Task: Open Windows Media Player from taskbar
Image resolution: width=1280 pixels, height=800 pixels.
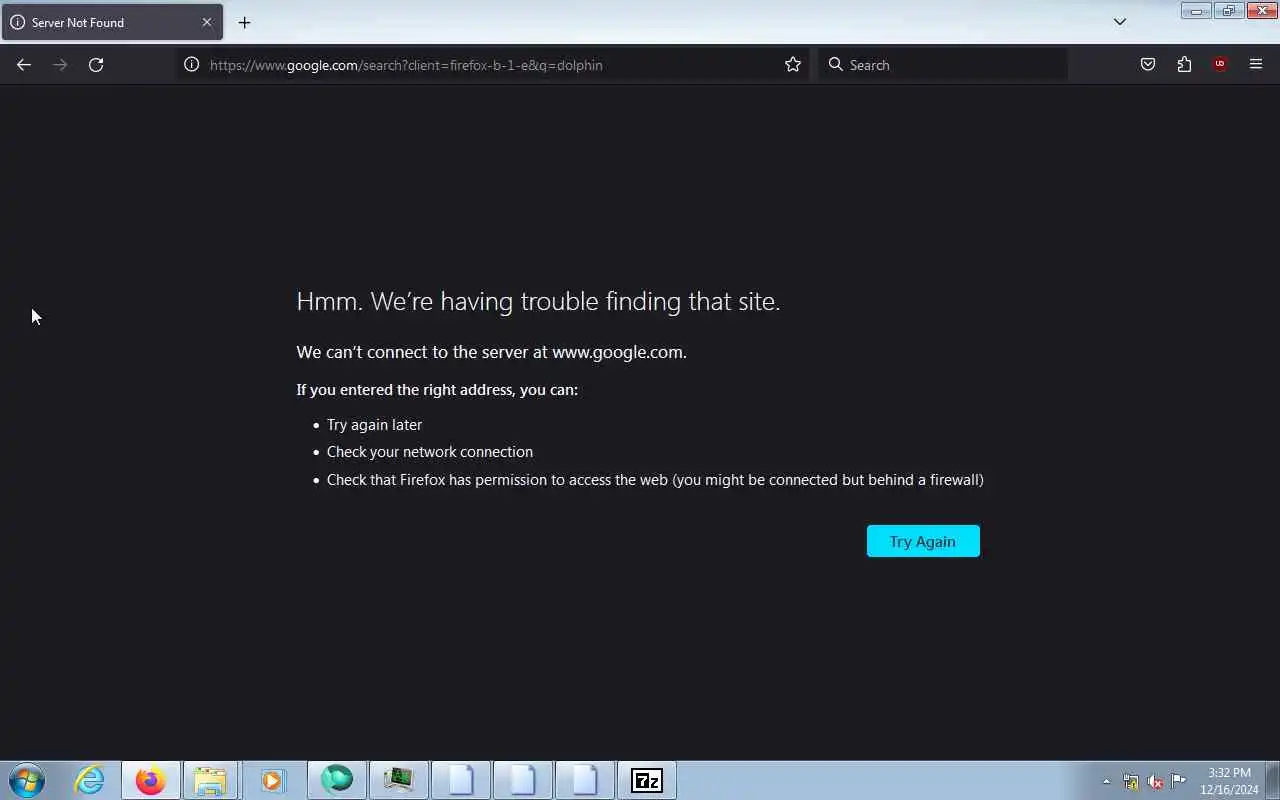Action: point(272,780)
